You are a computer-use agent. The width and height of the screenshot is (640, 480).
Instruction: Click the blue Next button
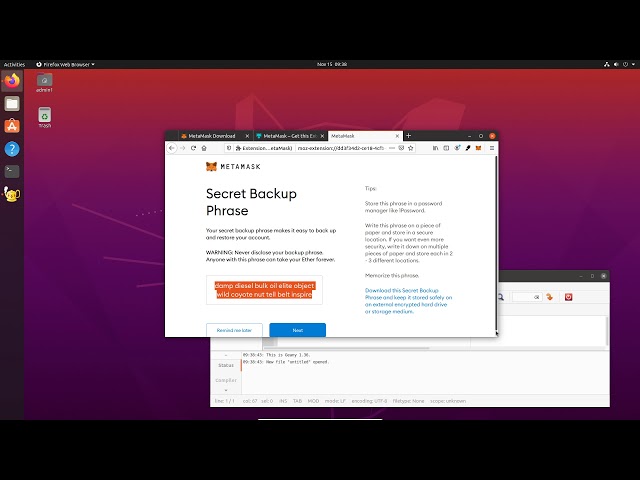(298, 330)
